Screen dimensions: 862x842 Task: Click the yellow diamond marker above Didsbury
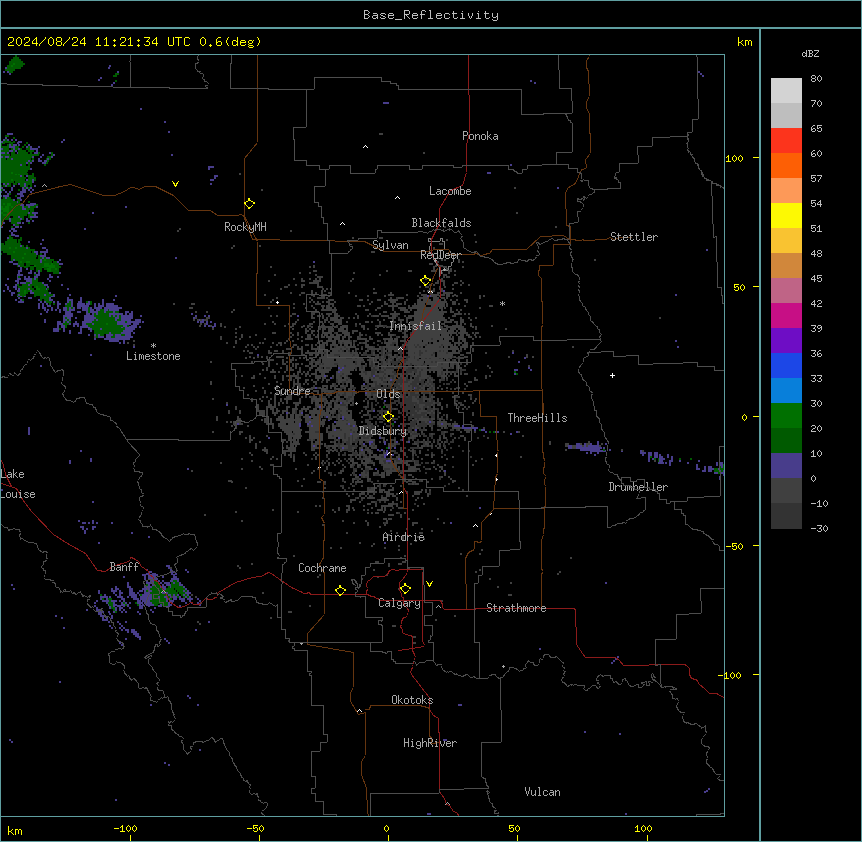(388, 416)
